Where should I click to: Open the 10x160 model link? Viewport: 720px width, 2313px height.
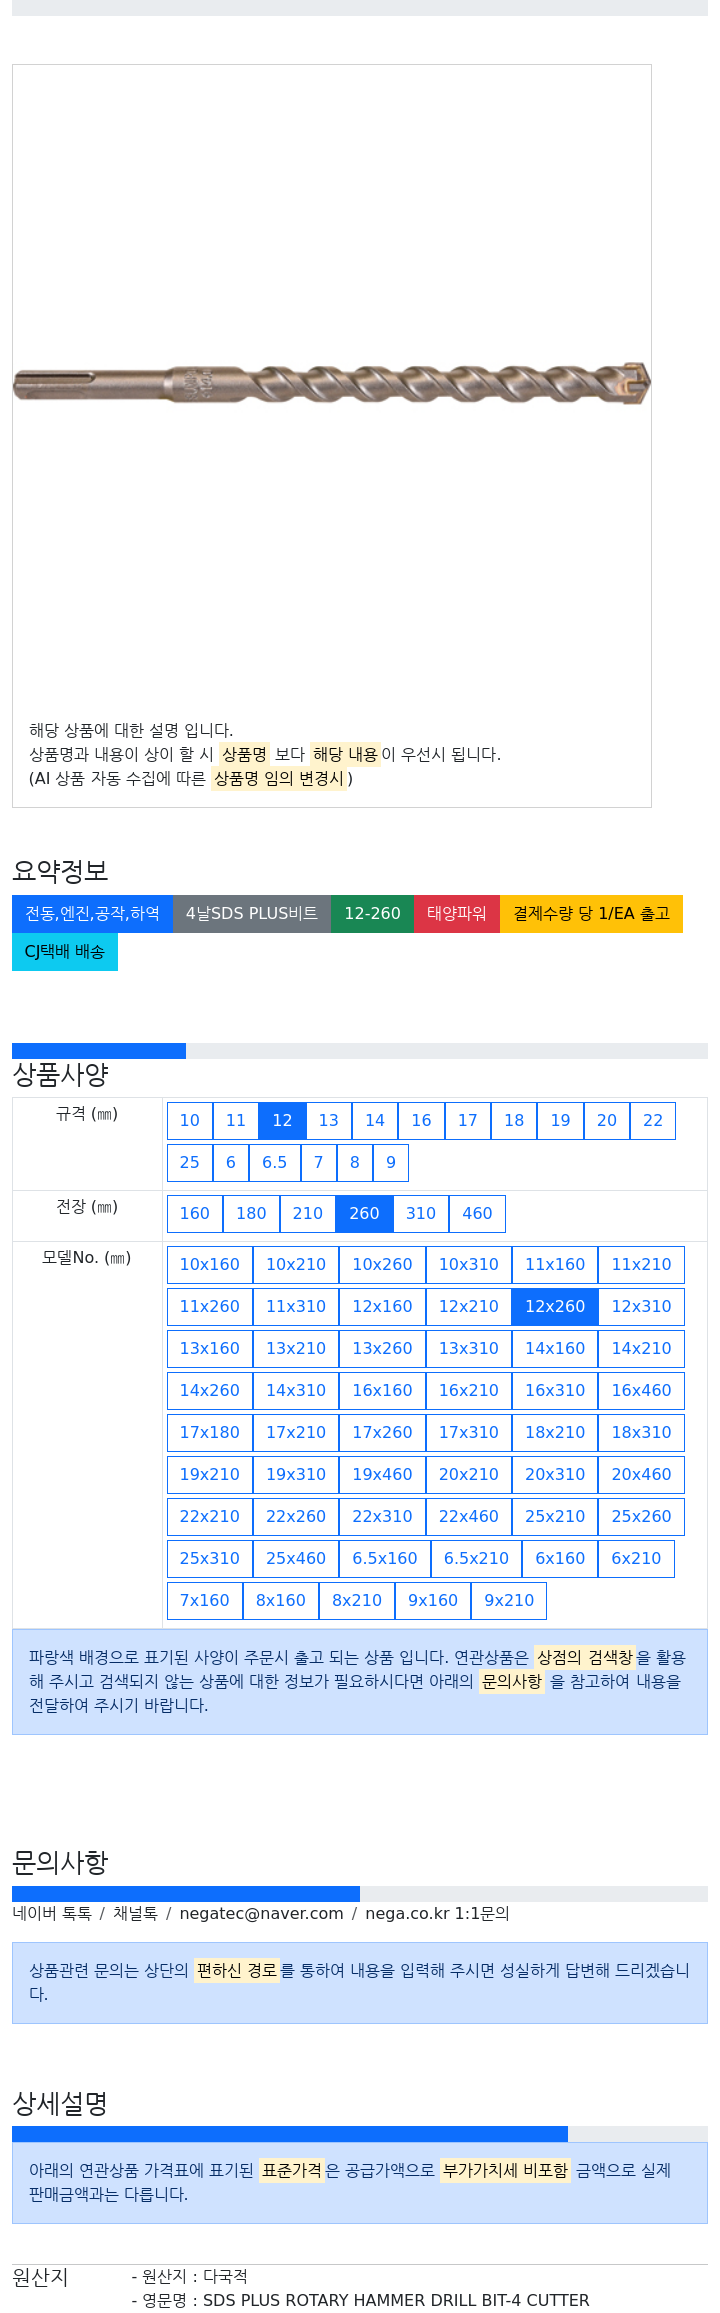(210, 1264)
